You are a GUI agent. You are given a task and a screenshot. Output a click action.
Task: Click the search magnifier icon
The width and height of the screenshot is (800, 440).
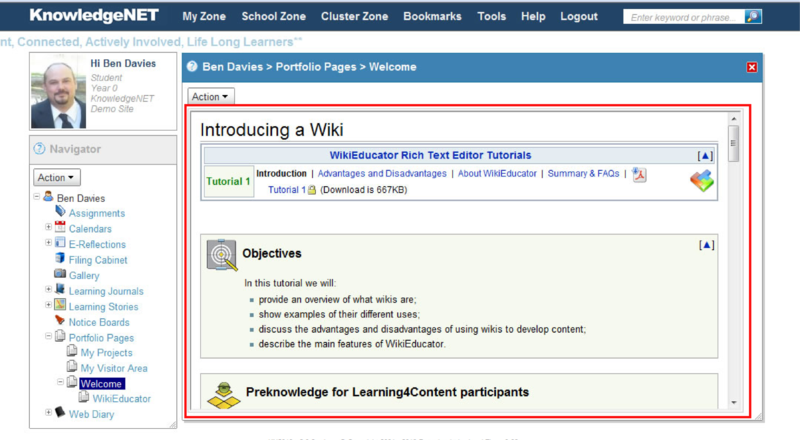(x=753, y=16)
